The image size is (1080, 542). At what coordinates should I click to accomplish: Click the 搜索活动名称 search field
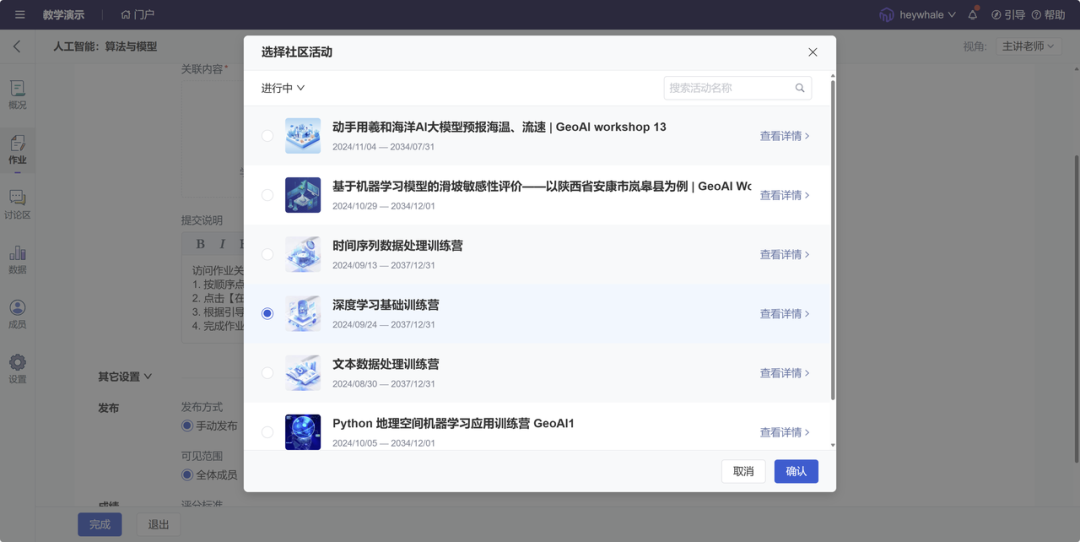click(x=738, y=88)
